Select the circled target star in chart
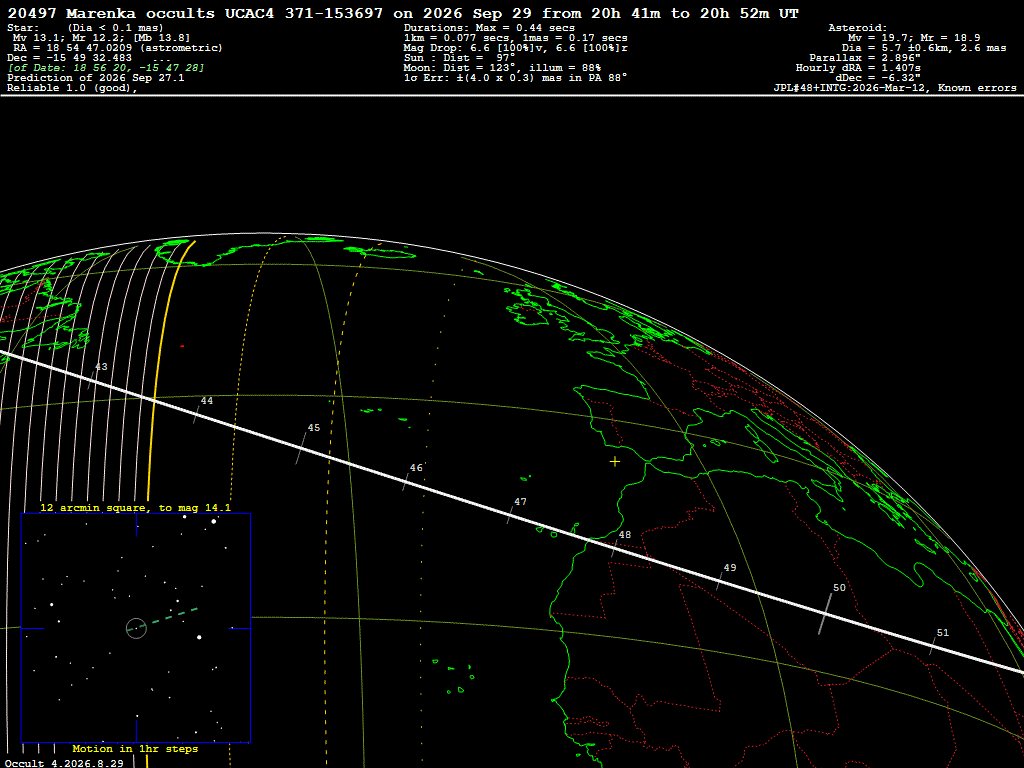Viewport: 1024px width, 768px height. (136, 628)
